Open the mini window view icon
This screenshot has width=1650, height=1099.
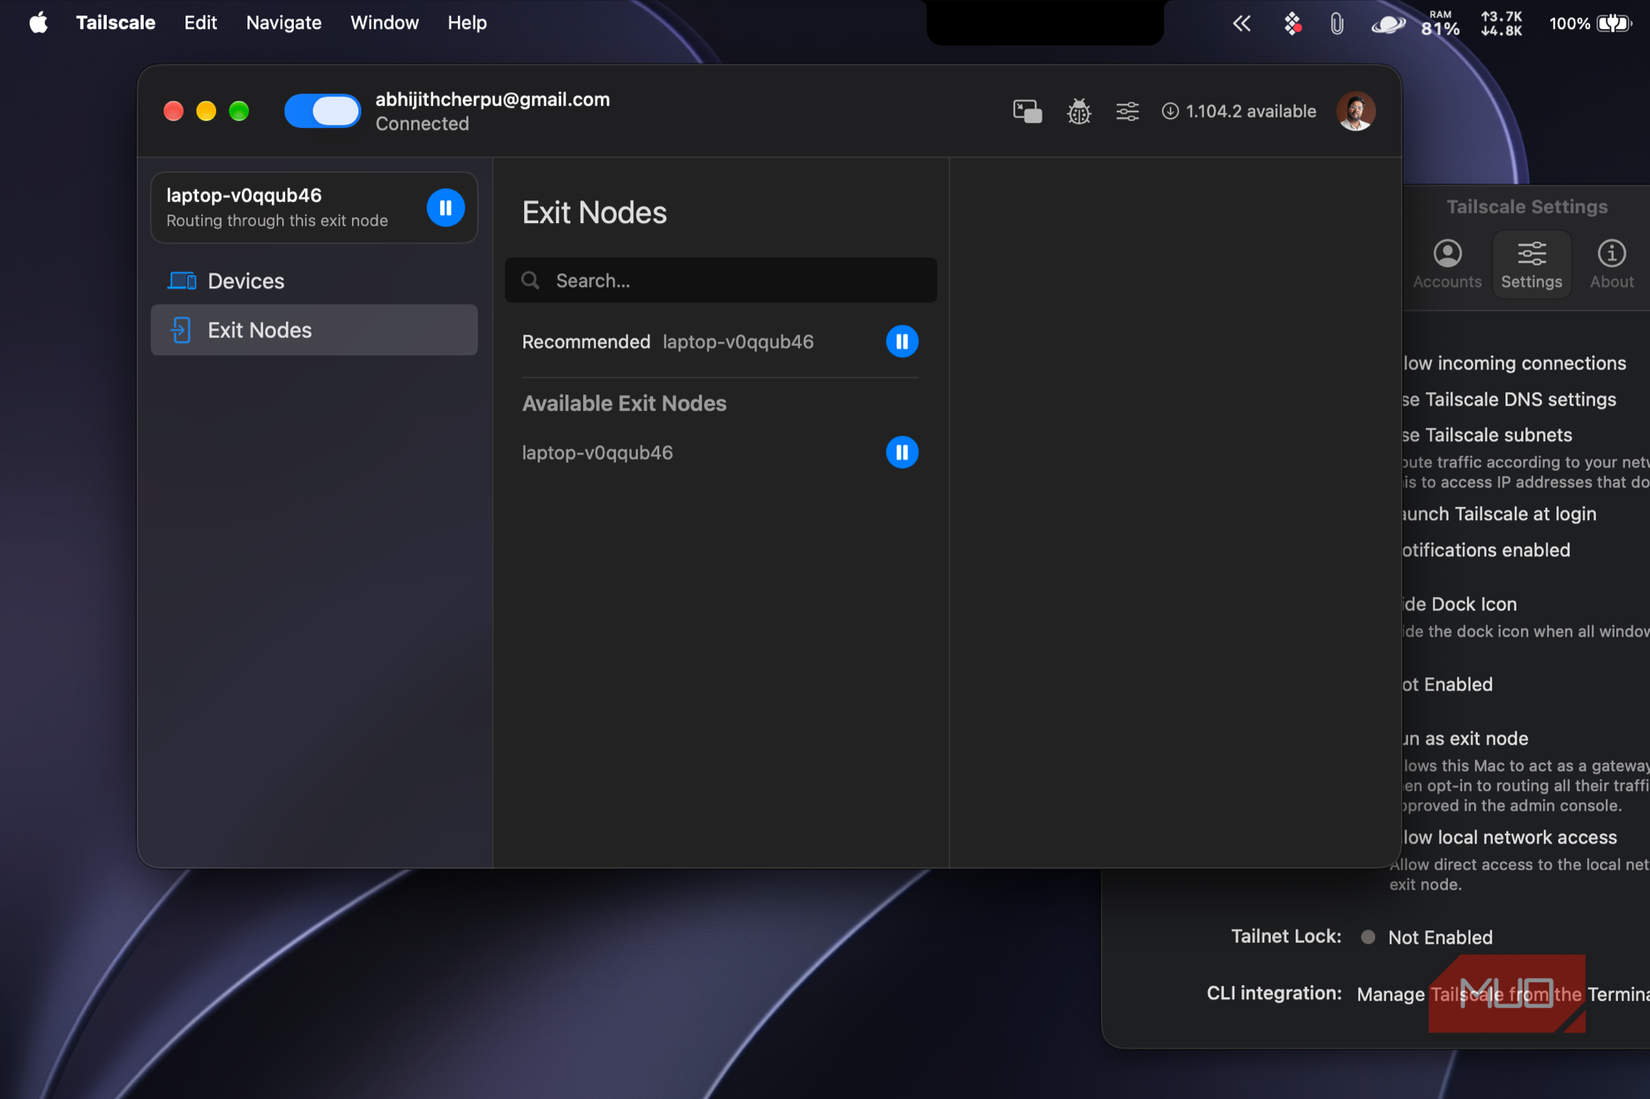[x=1027, y=111]
